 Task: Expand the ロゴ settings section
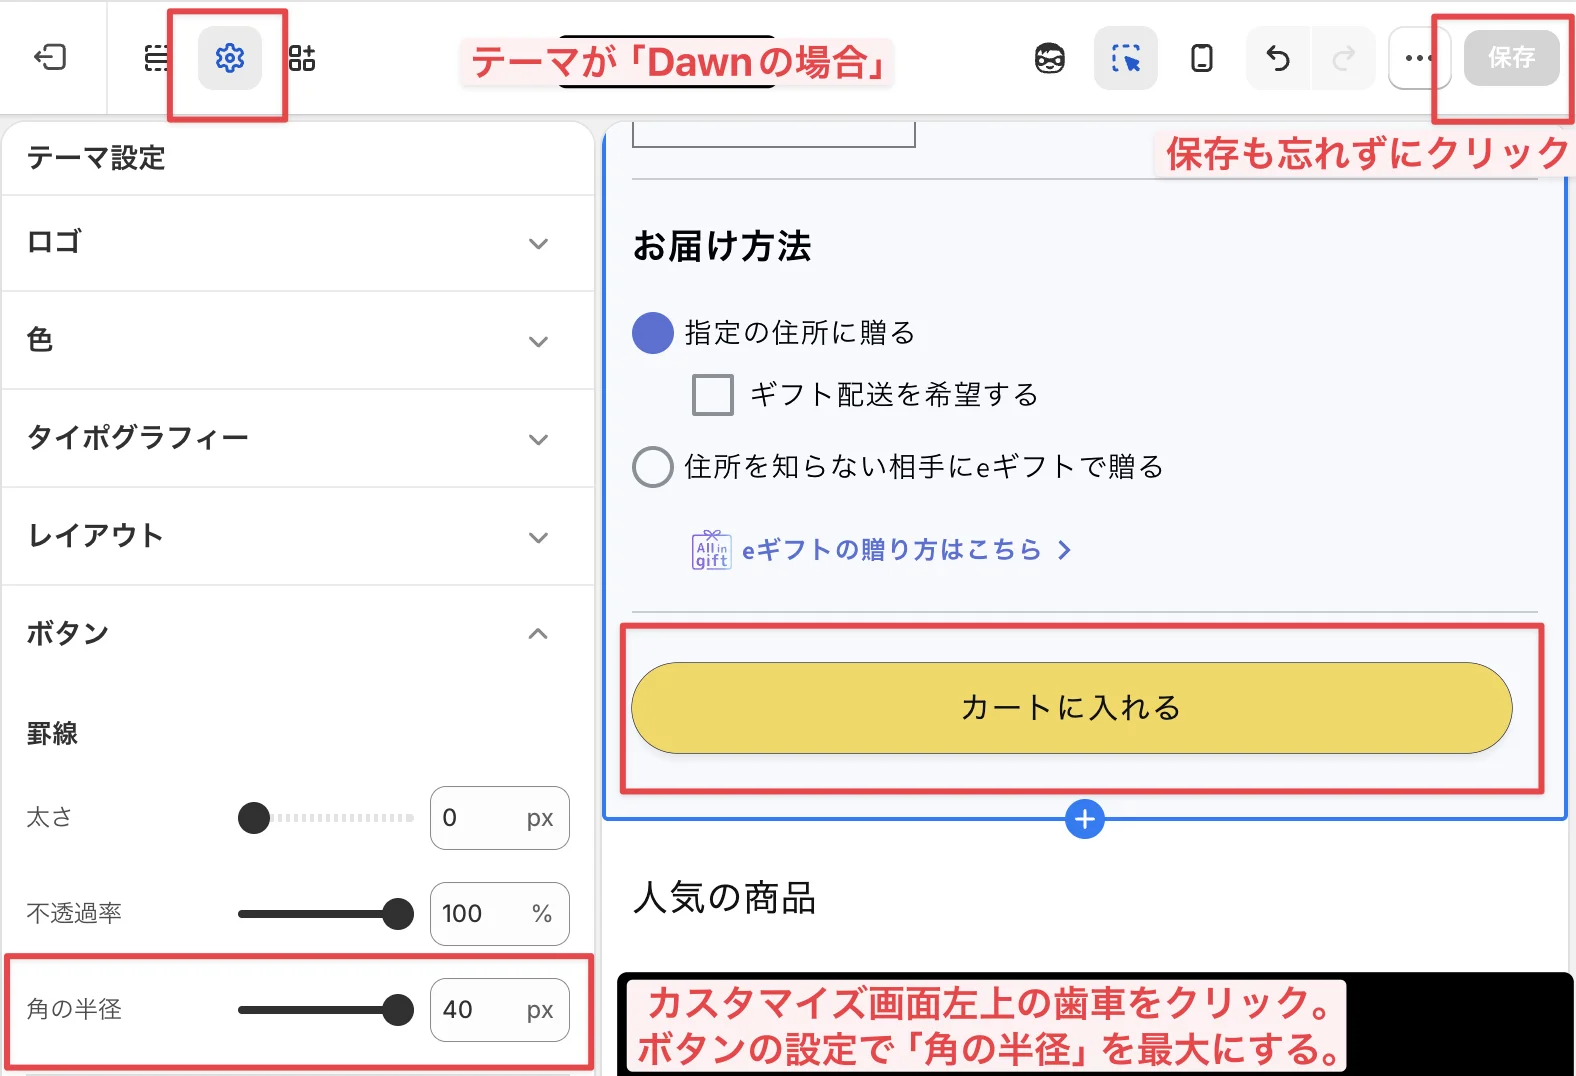pyautogui.click(x=298, y=243)
